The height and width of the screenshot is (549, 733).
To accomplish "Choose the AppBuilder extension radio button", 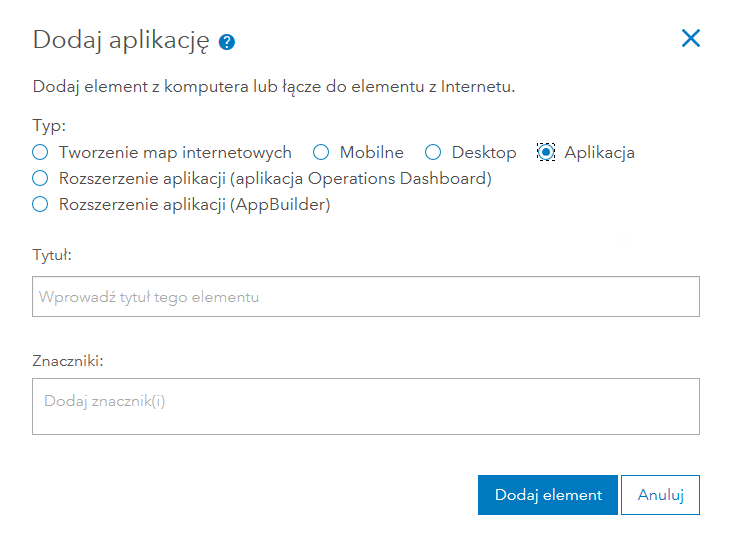I will (x=40, y=205).
